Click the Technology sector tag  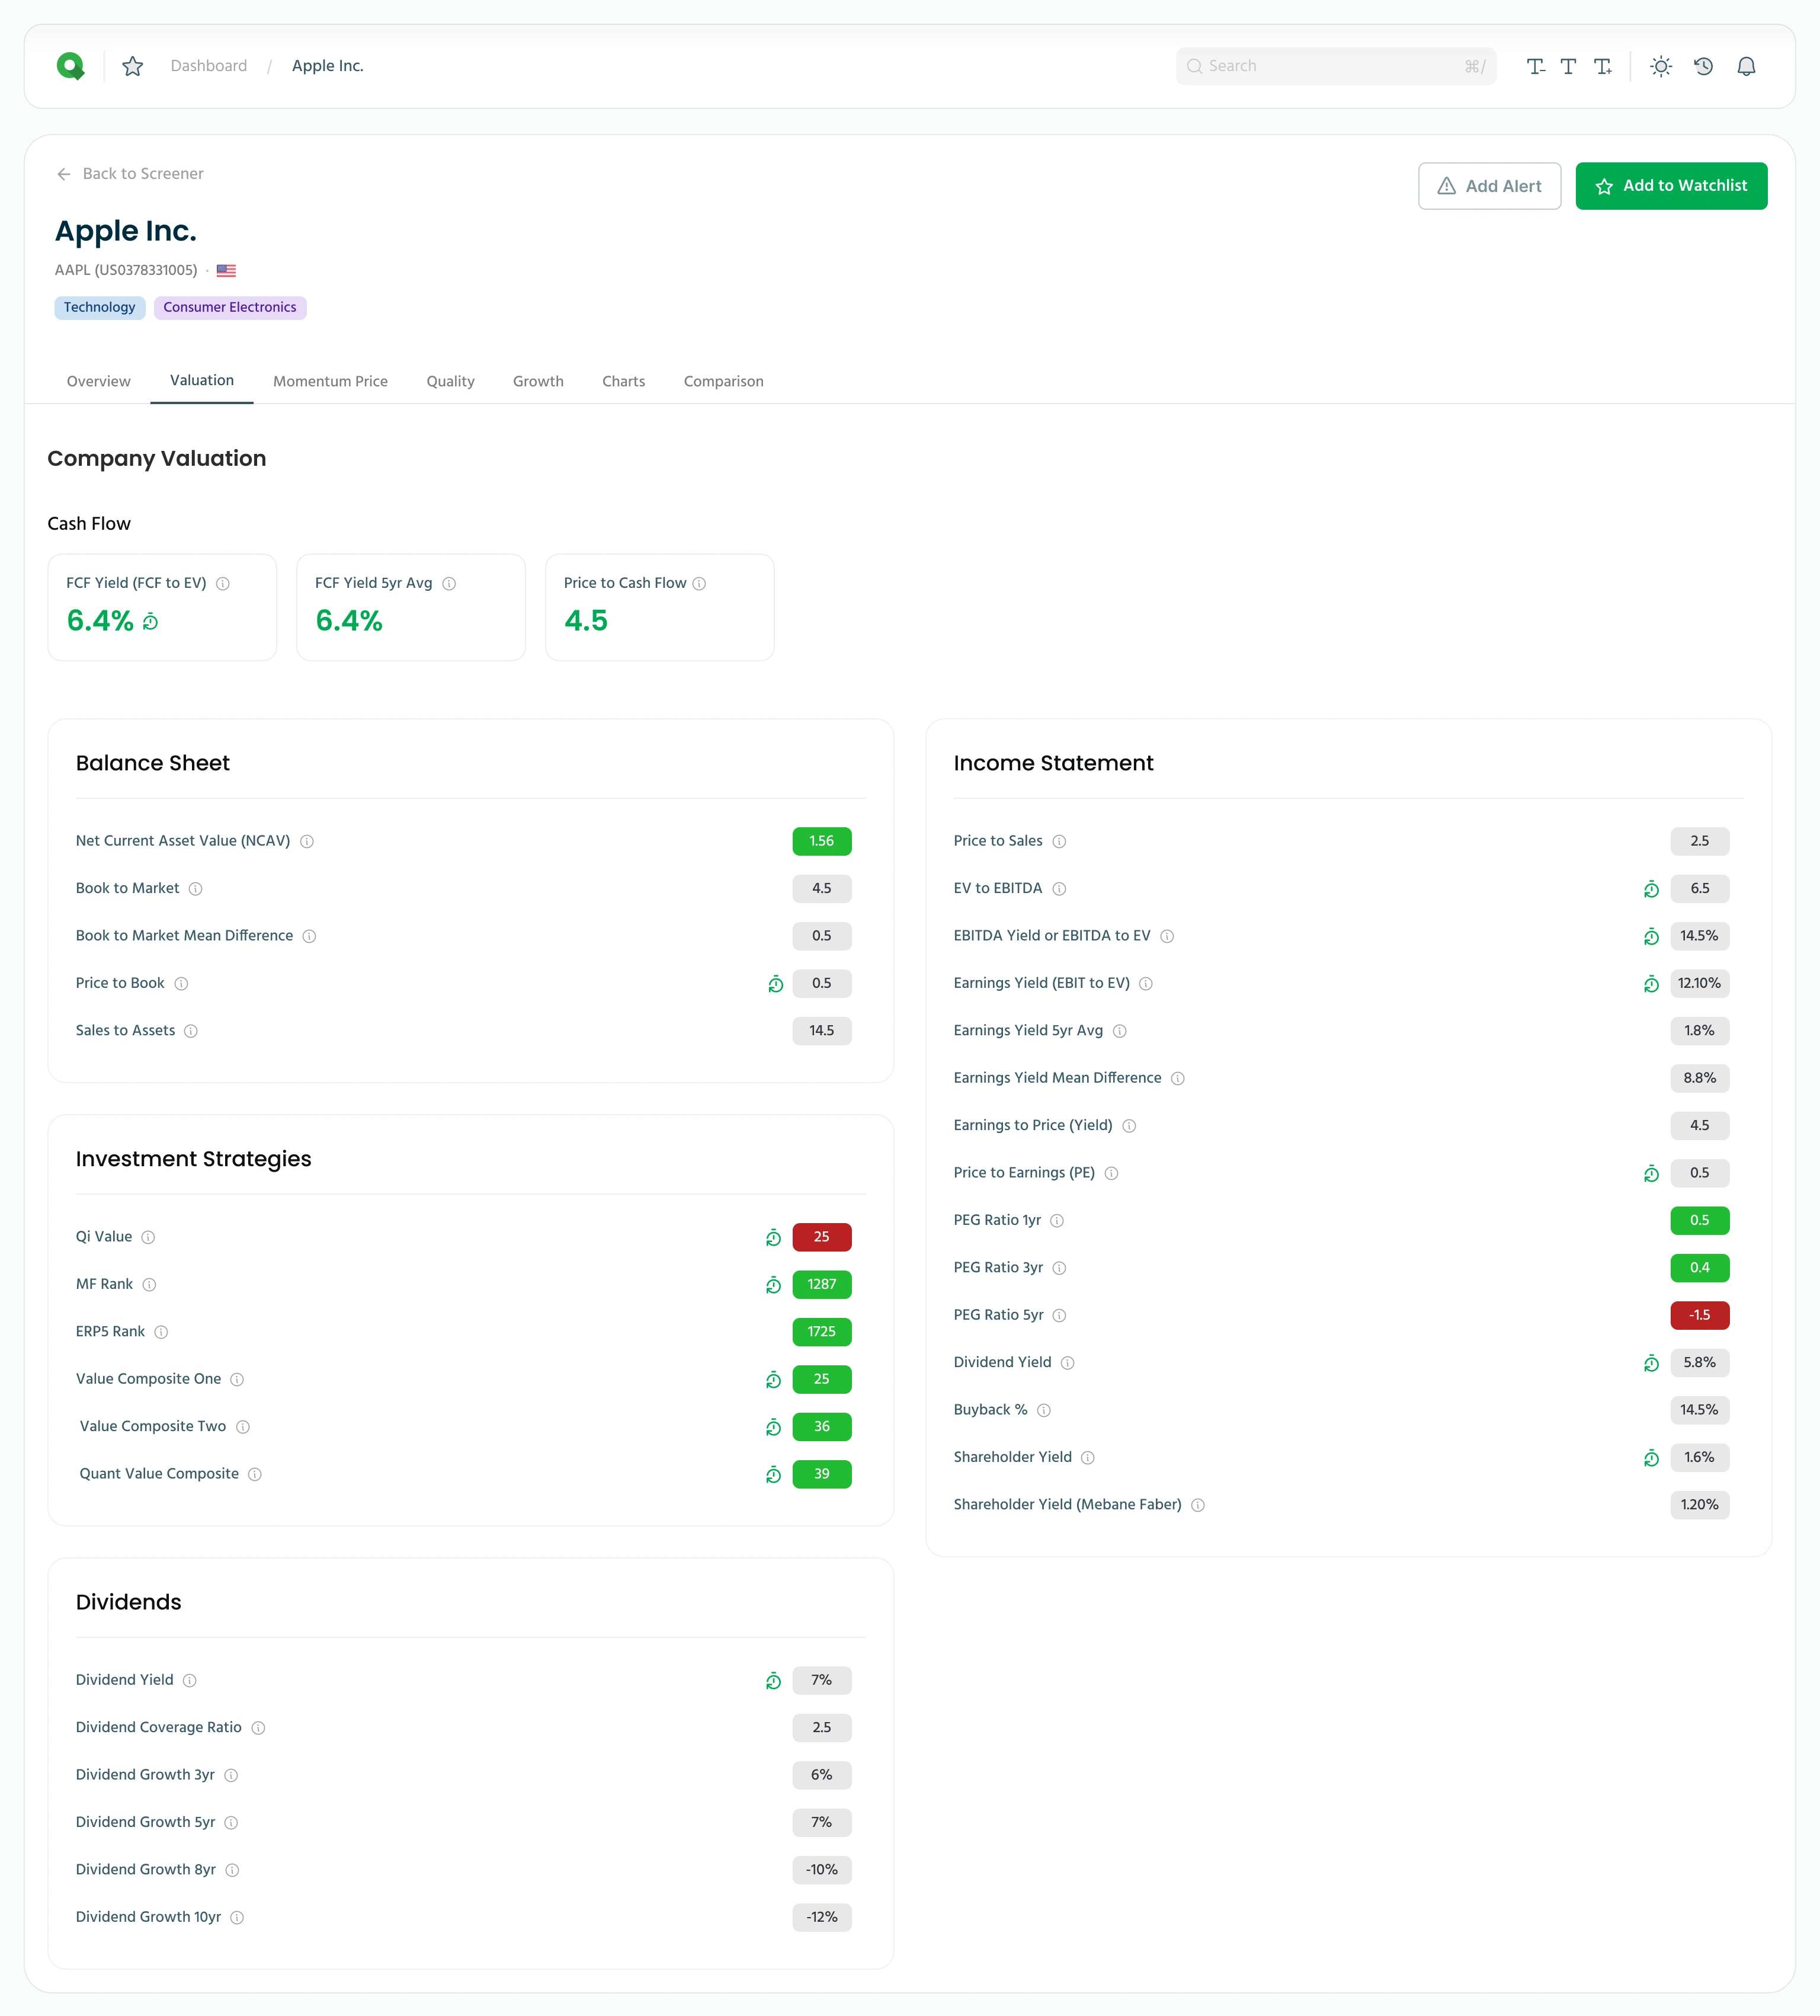99,308
